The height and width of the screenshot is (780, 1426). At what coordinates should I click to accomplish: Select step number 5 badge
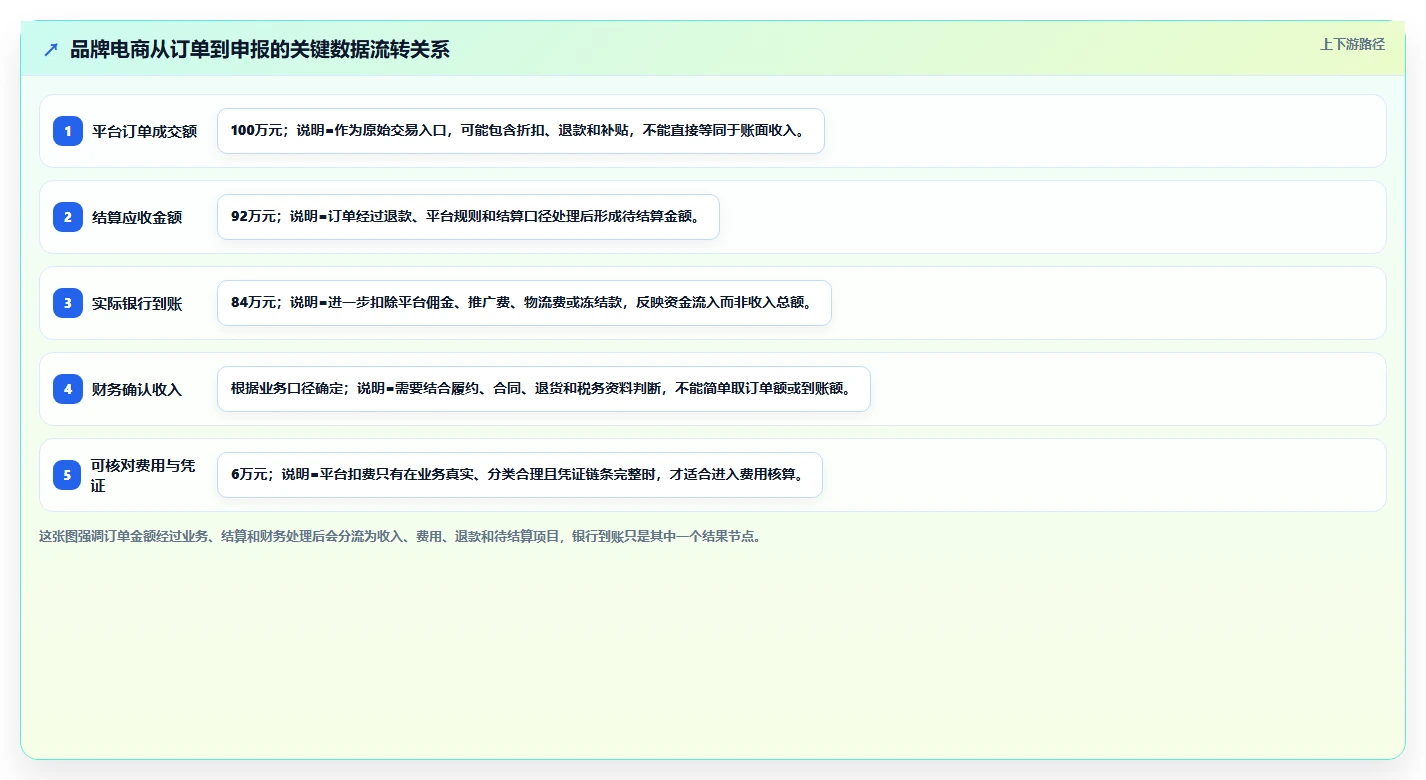[x=68, y=475]
